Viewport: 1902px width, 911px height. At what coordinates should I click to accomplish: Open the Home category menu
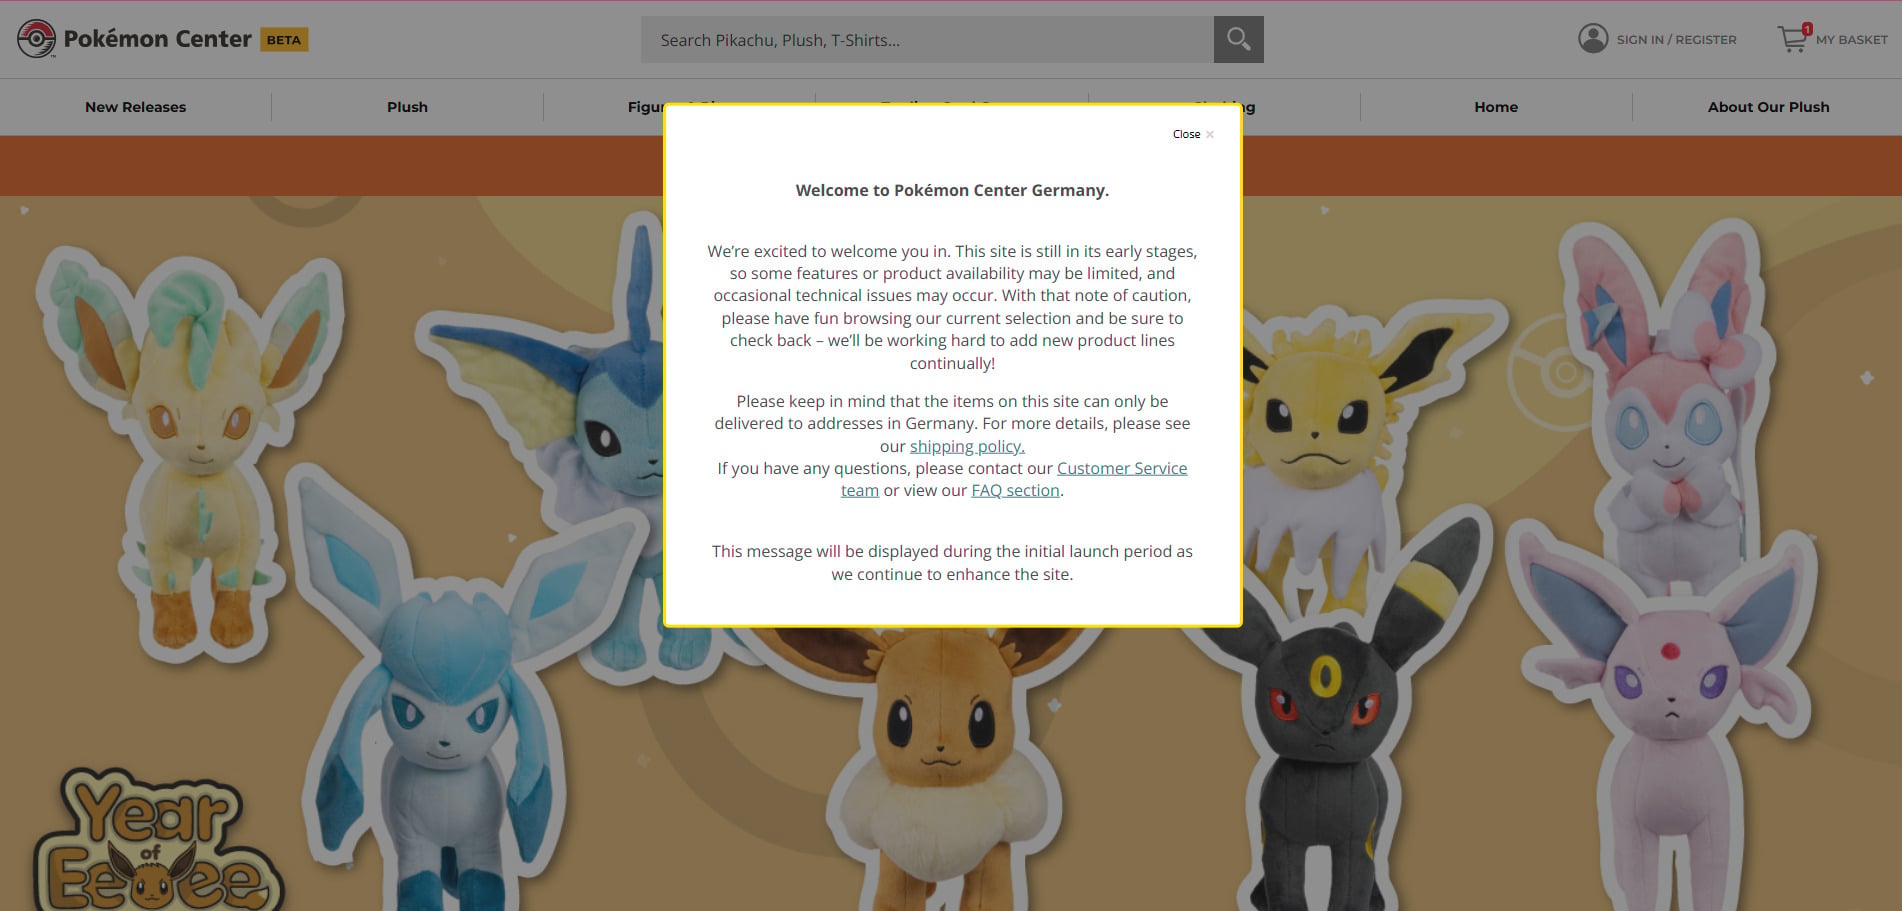click(1496, 107)
